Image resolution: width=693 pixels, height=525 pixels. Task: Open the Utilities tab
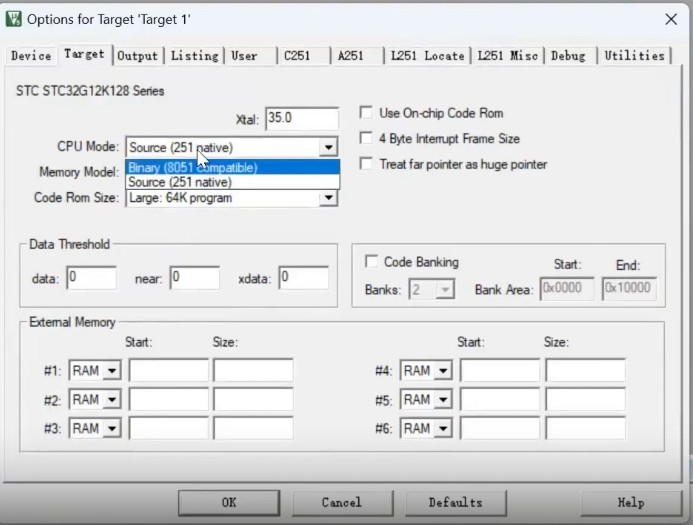[x=634, y=56]
